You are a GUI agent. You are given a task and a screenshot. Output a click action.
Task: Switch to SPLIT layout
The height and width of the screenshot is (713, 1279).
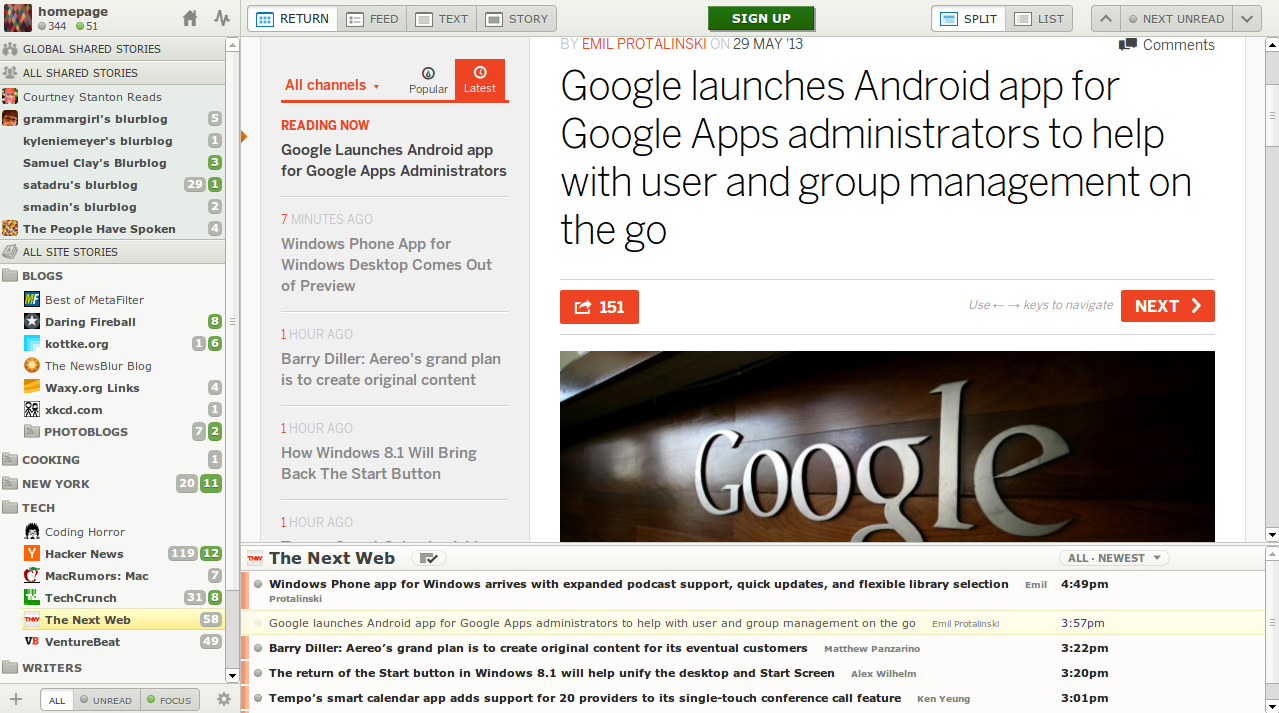click(968, 19)
